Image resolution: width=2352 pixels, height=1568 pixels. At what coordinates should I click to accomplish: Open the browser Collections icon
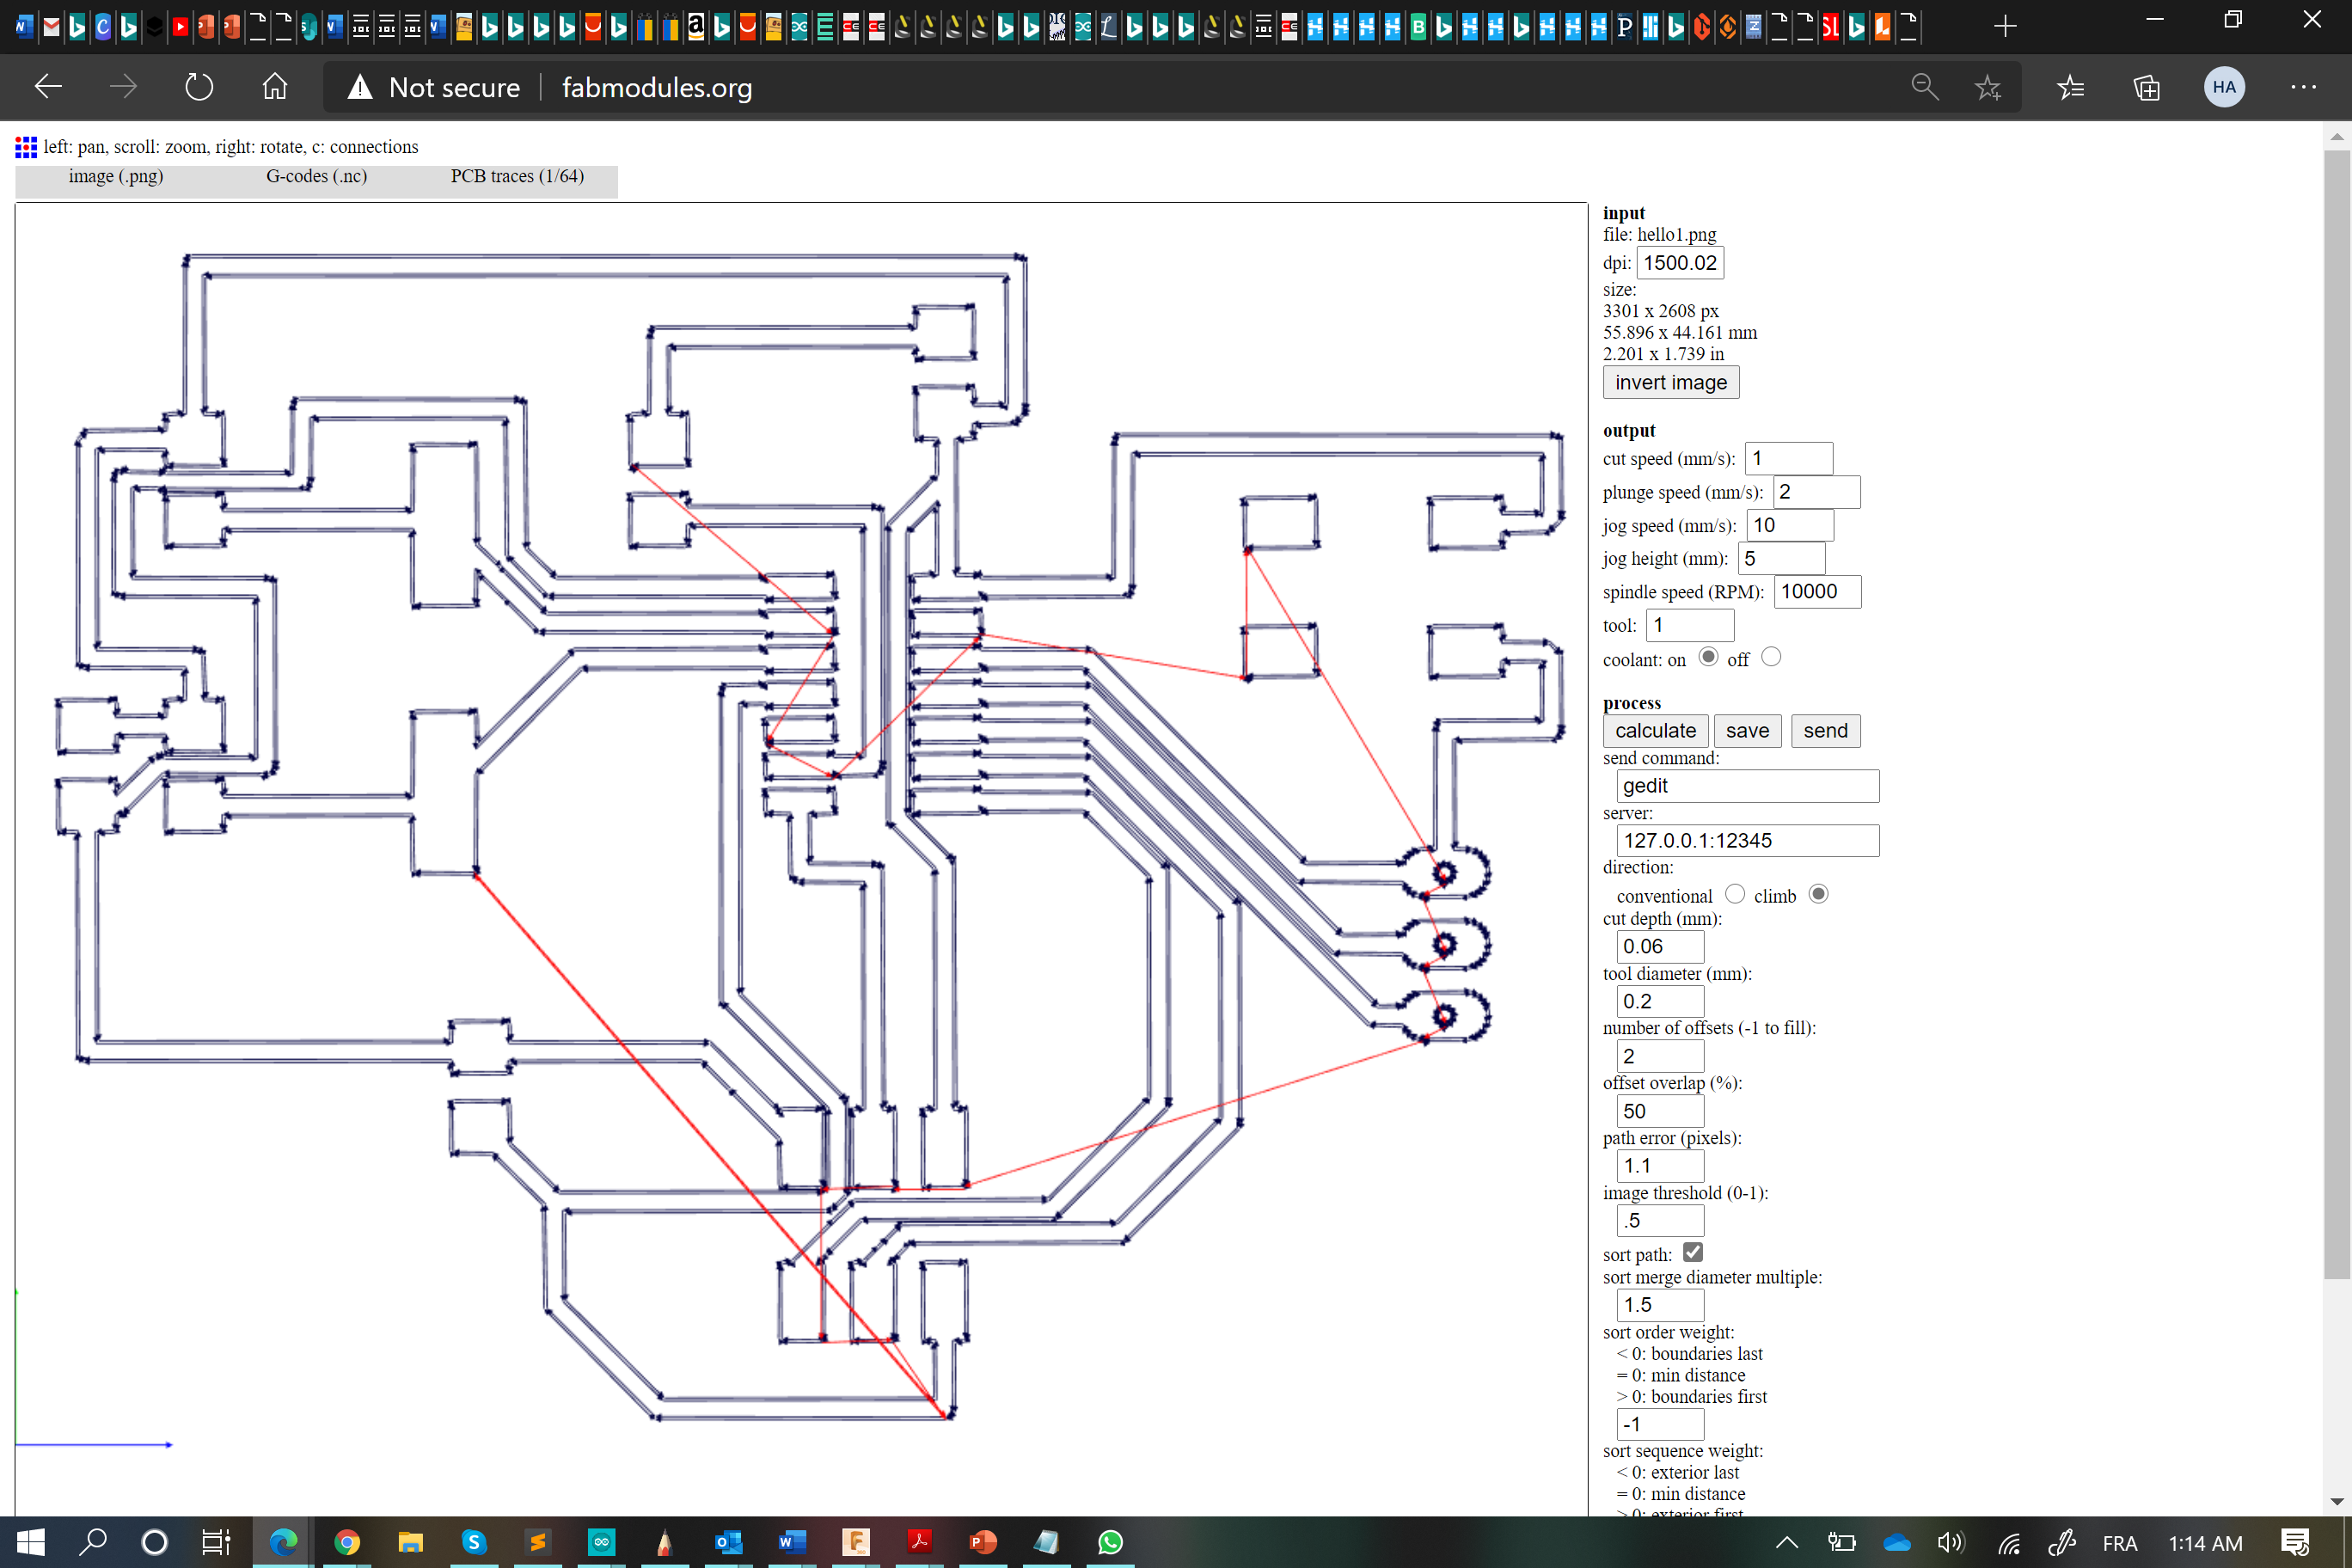[x=2146, y=88]
